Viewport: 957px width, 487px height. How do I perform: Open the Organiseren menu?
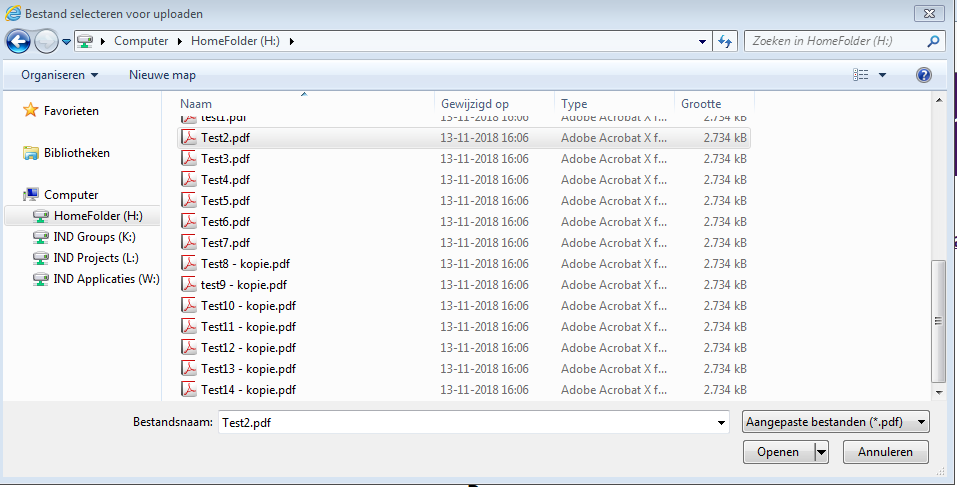click(x=59, y=75)
